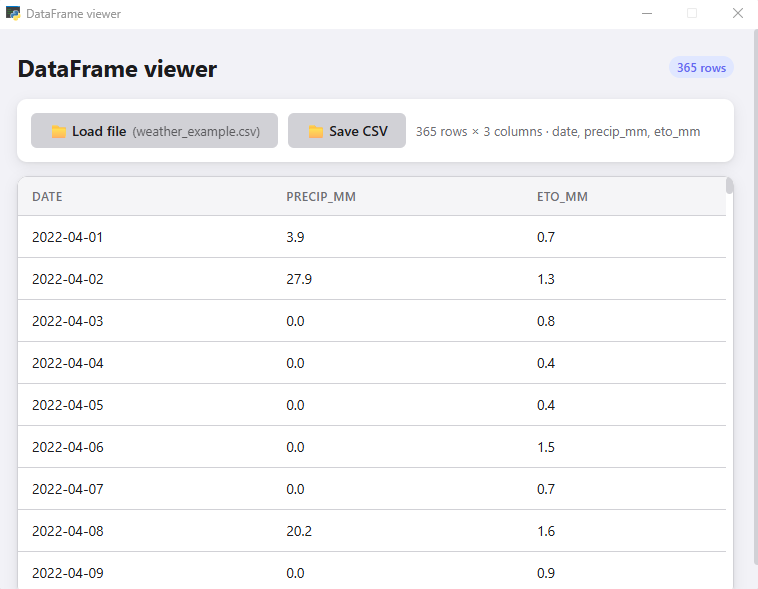Click the 2022-04-08 row date
Viewport: 758px width, 589px height.
tap(68, 531)
